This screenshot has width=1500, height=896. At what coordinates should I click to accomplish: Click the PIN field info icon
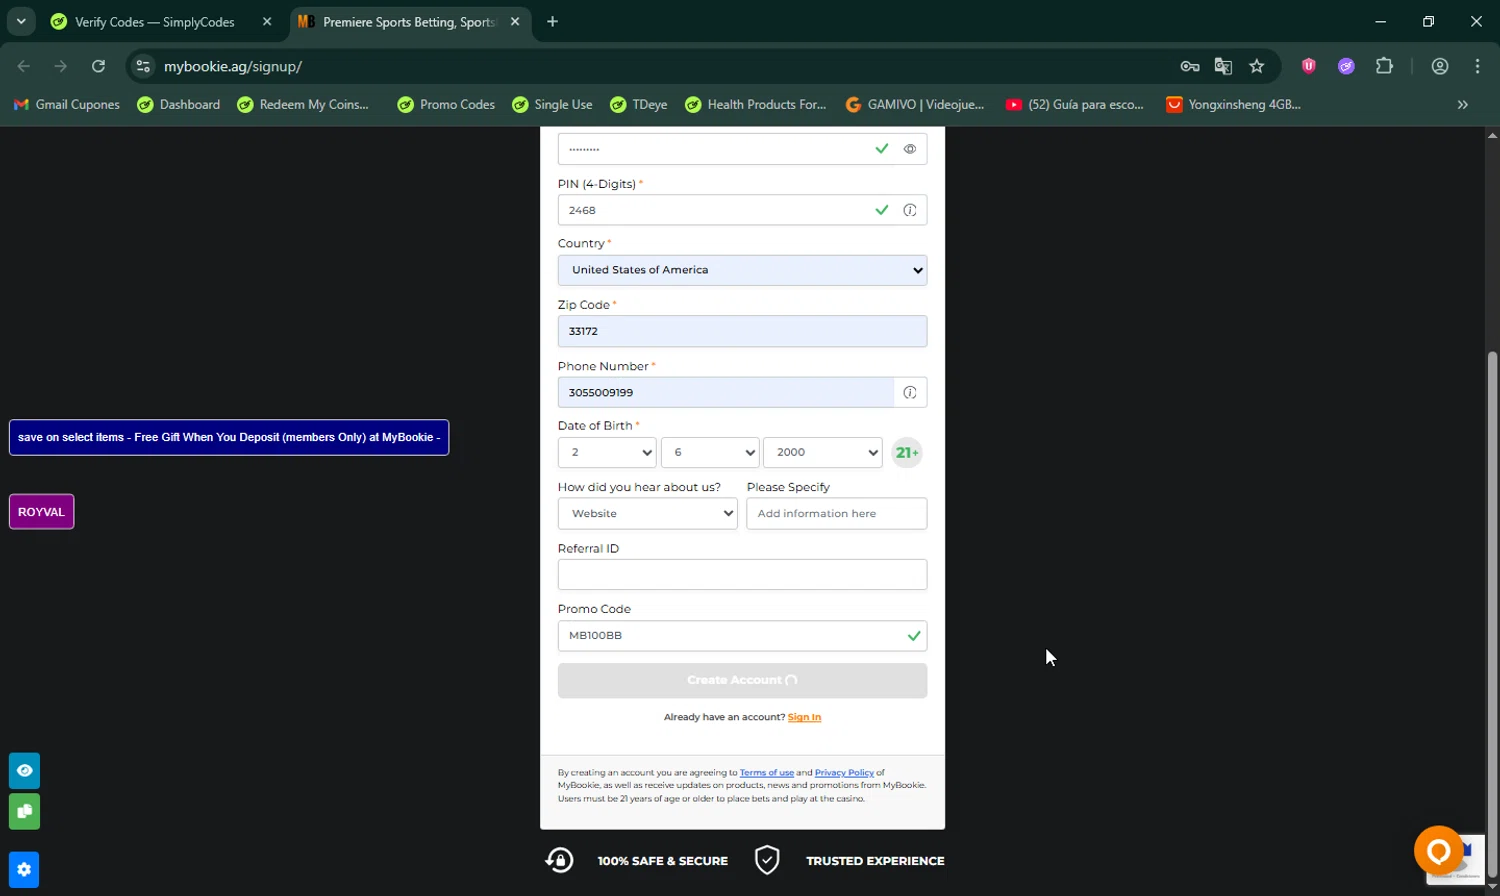910,210
